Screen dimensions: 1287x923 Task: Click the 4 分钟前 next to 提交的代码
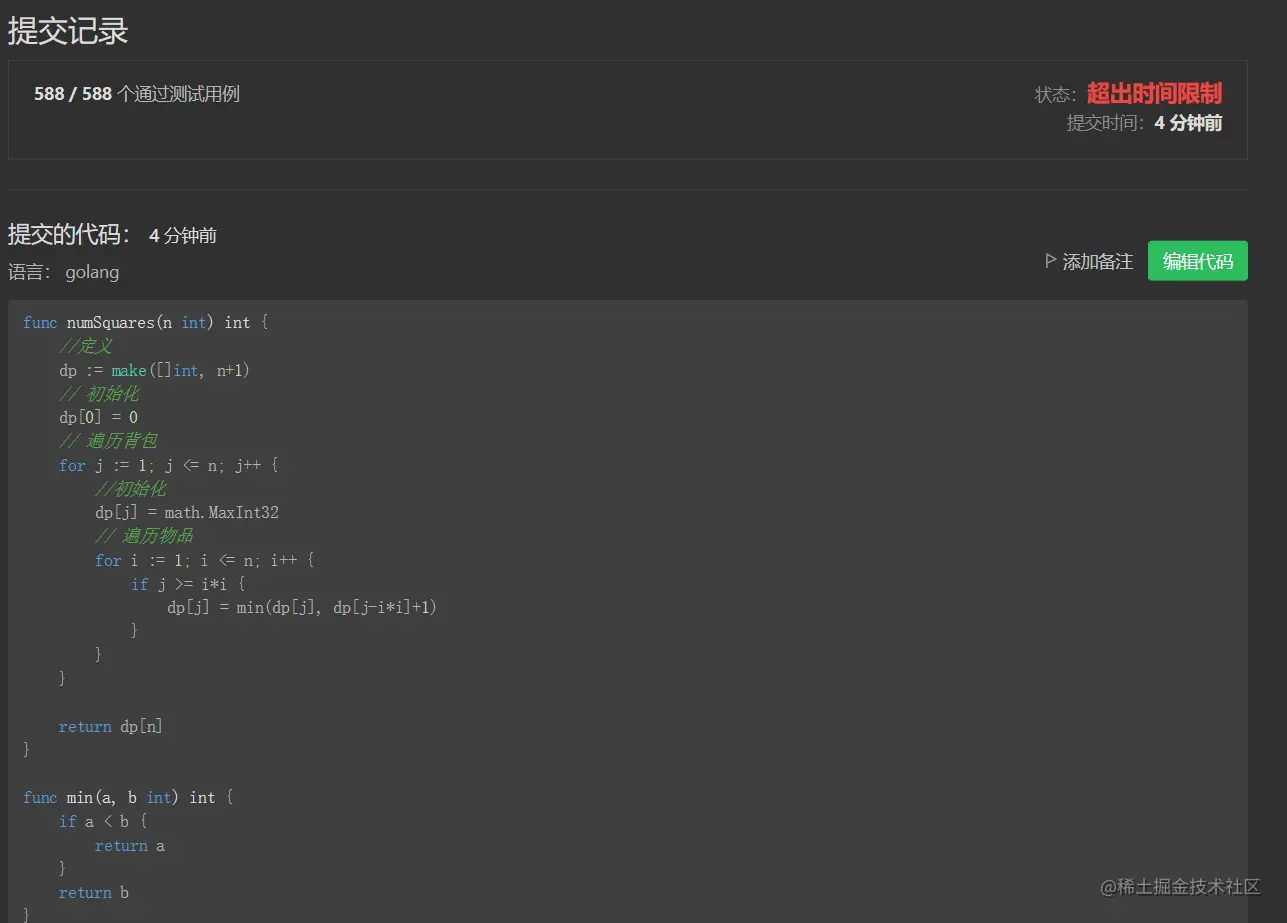pyautogui.click(x=183, y=236)
